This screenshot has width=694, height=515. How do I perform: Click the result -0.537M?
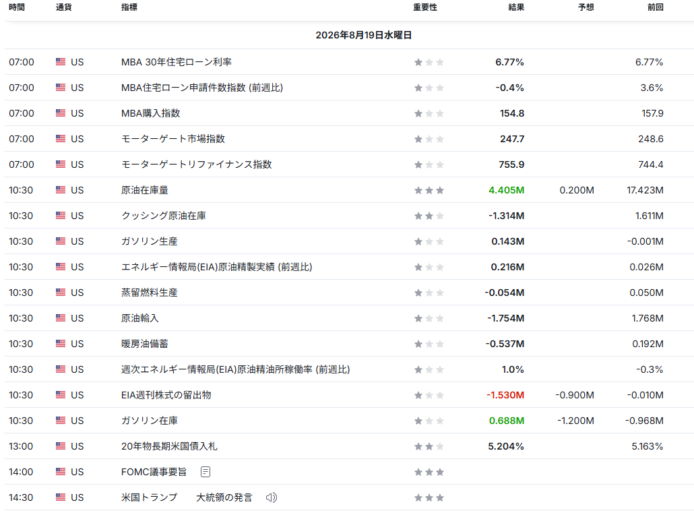click(x=505, y=344)
